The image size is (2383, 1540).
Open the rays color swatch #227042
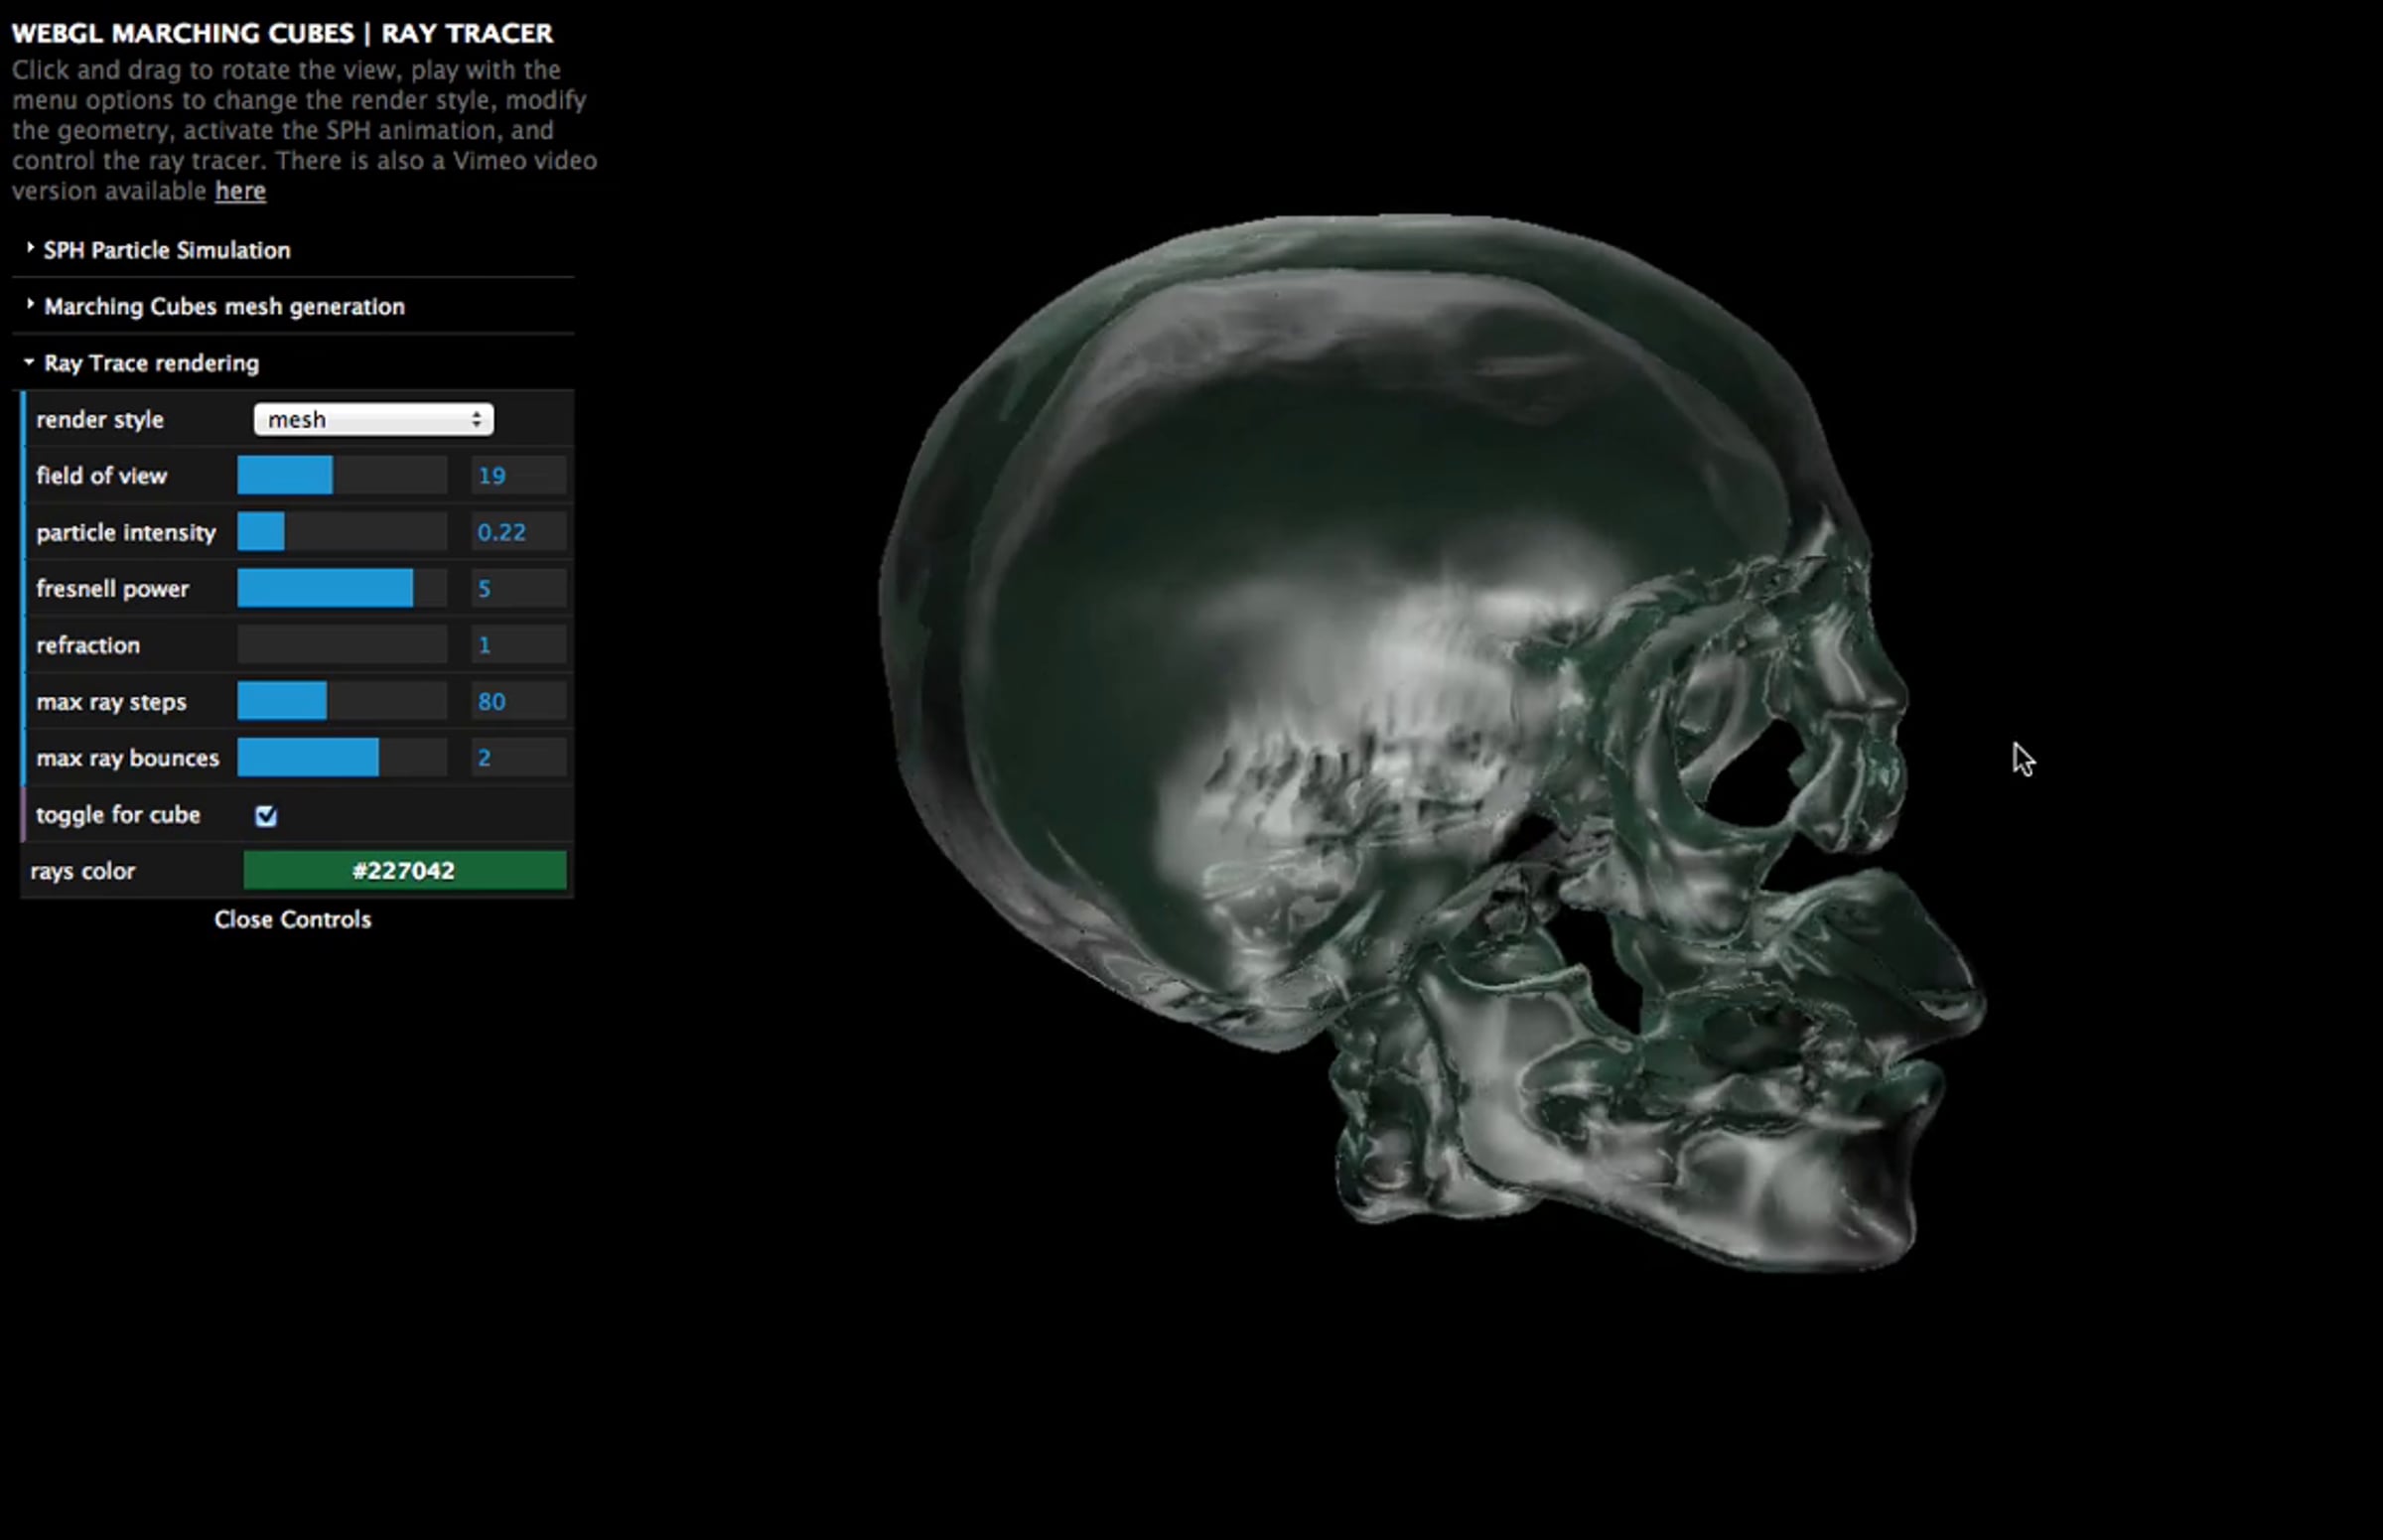pos(405,870)
